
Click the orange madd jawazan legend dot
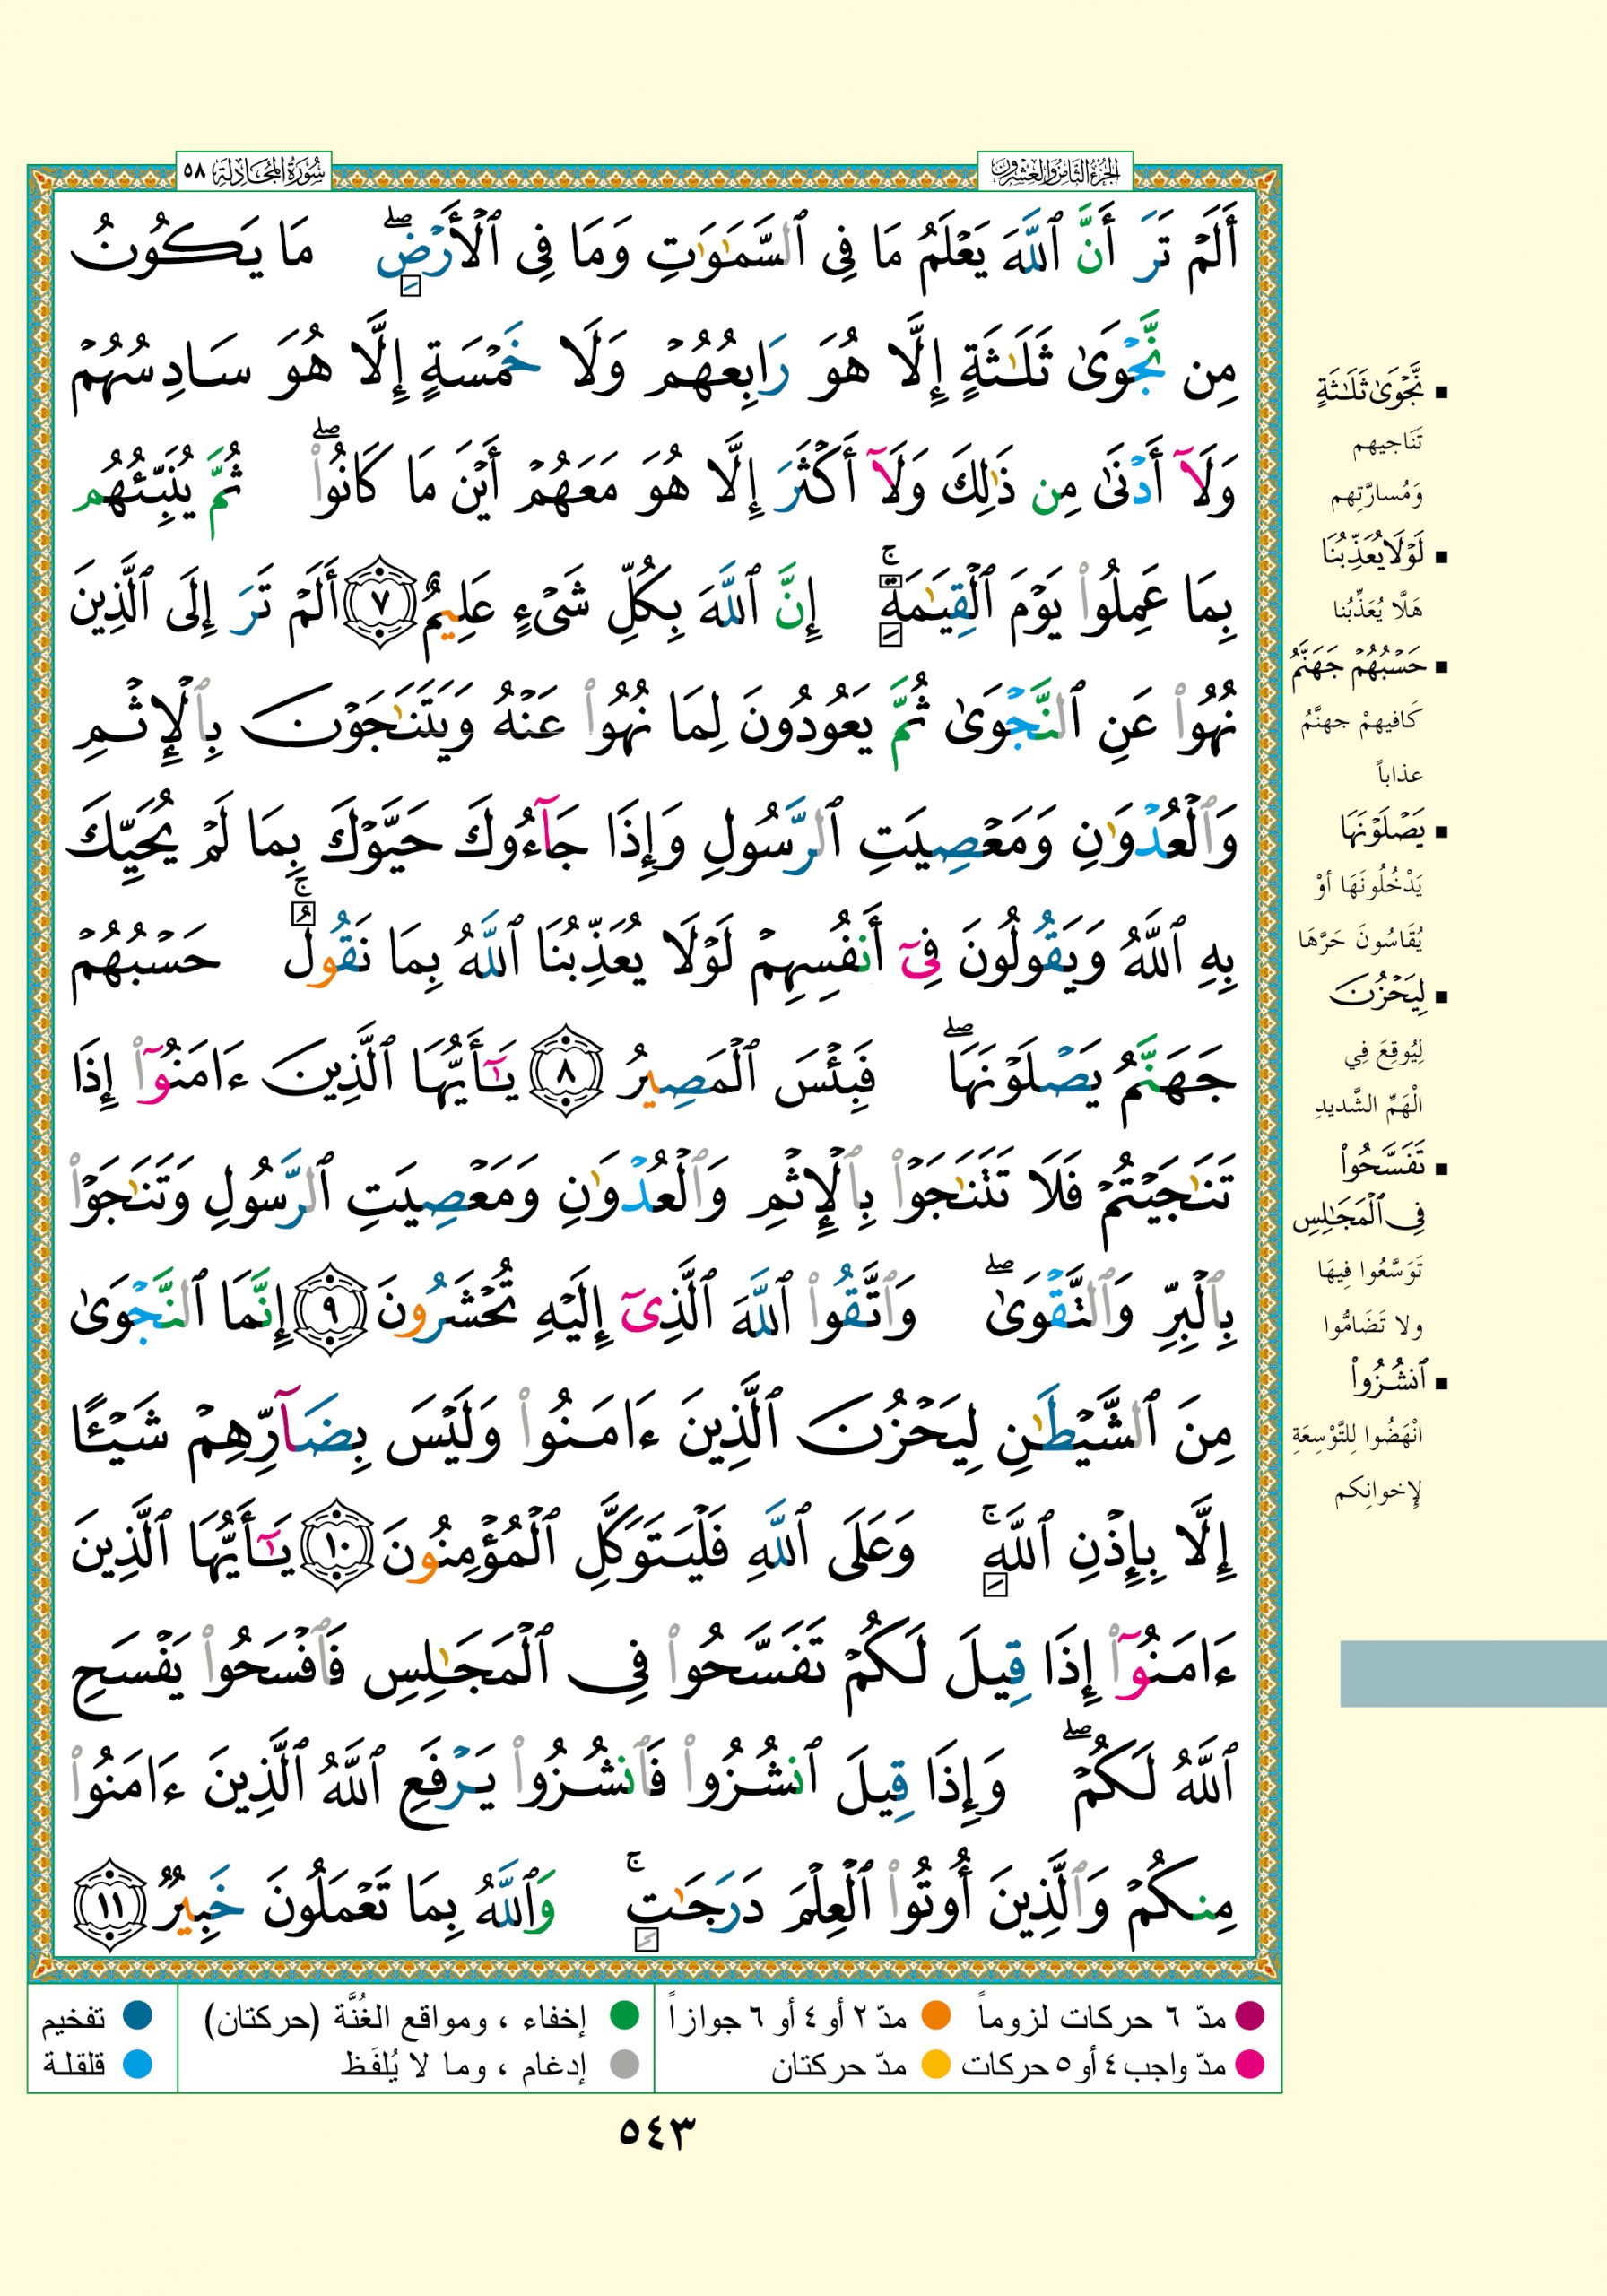pos(935,2017)
